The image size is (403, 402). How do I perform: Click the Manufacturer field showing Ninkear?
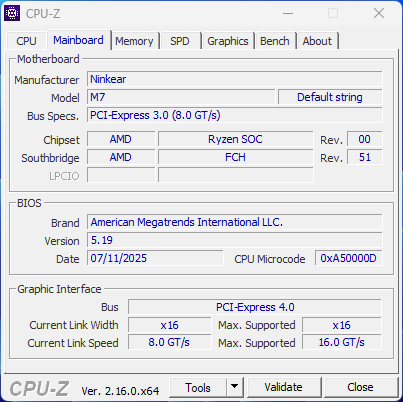[x=235, y=79]
